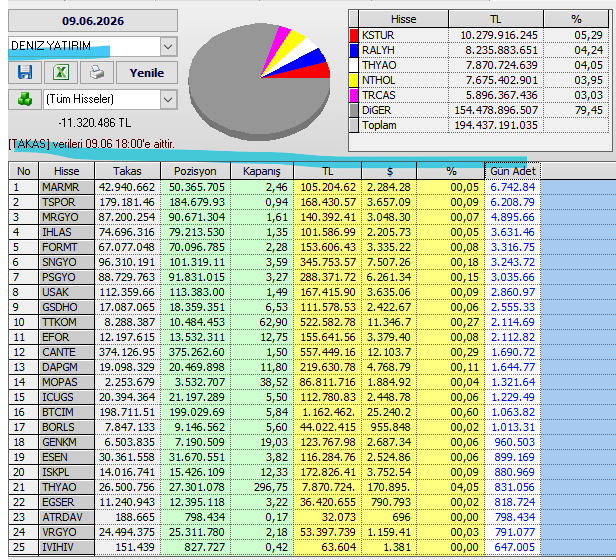
Task: Click the 6.742.84 Gün Adet value
Action: [x=513, y=187]
